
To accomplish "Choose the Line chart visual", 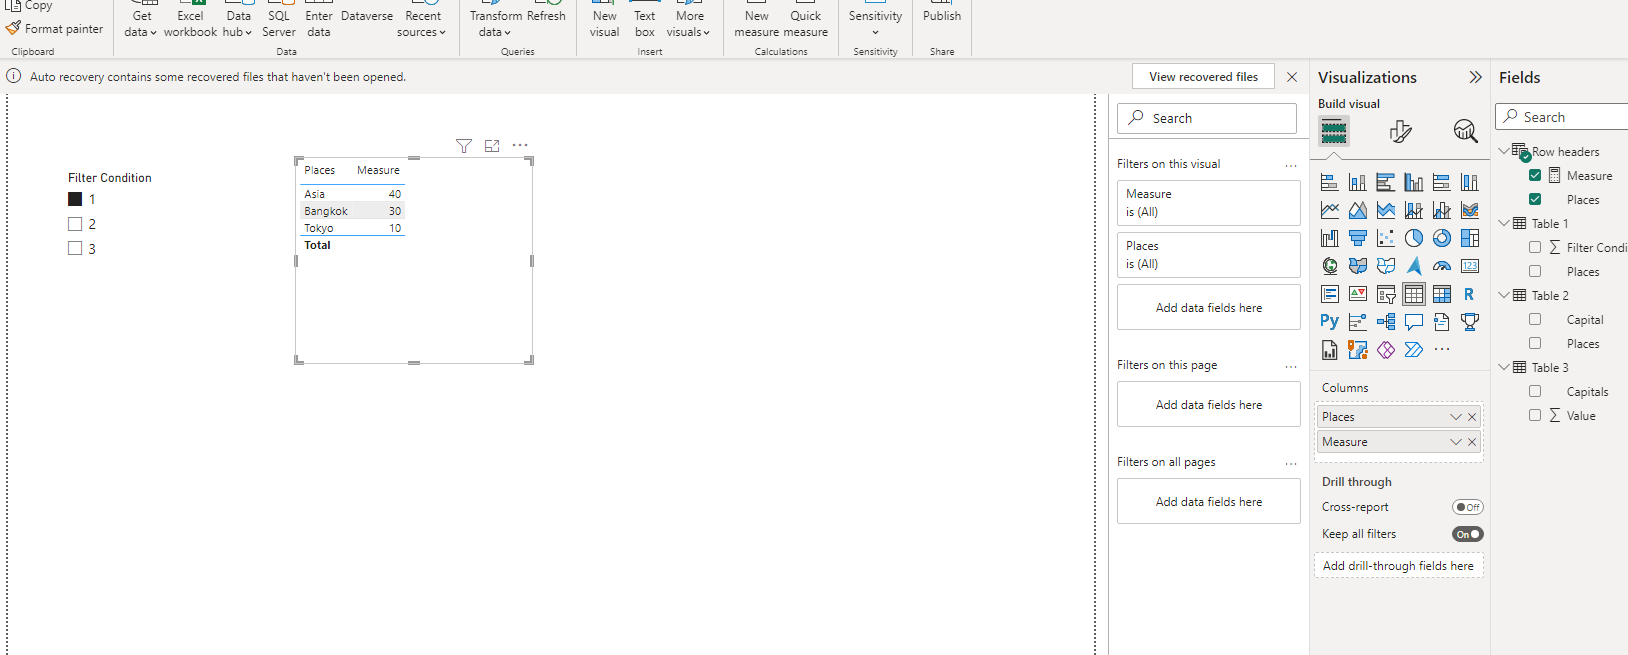I will (x=1329, y=210).
